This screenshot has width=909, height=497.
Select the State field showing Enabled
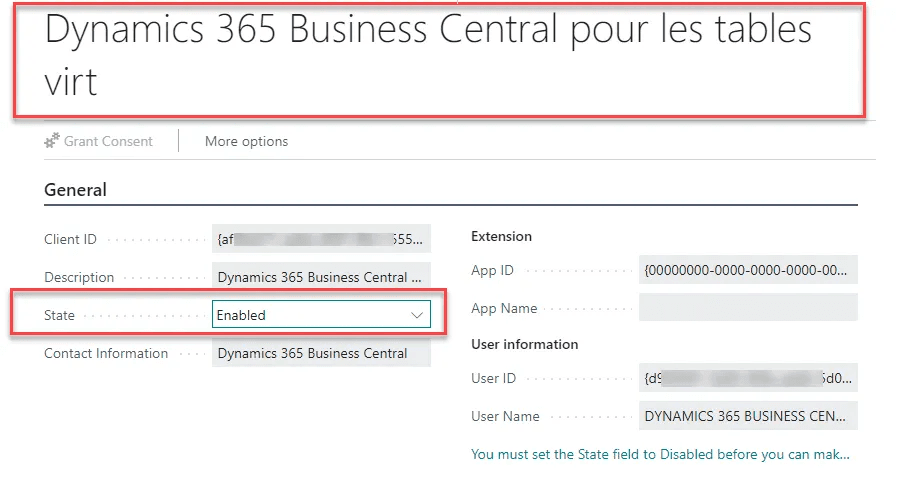[x=310, y=315]
